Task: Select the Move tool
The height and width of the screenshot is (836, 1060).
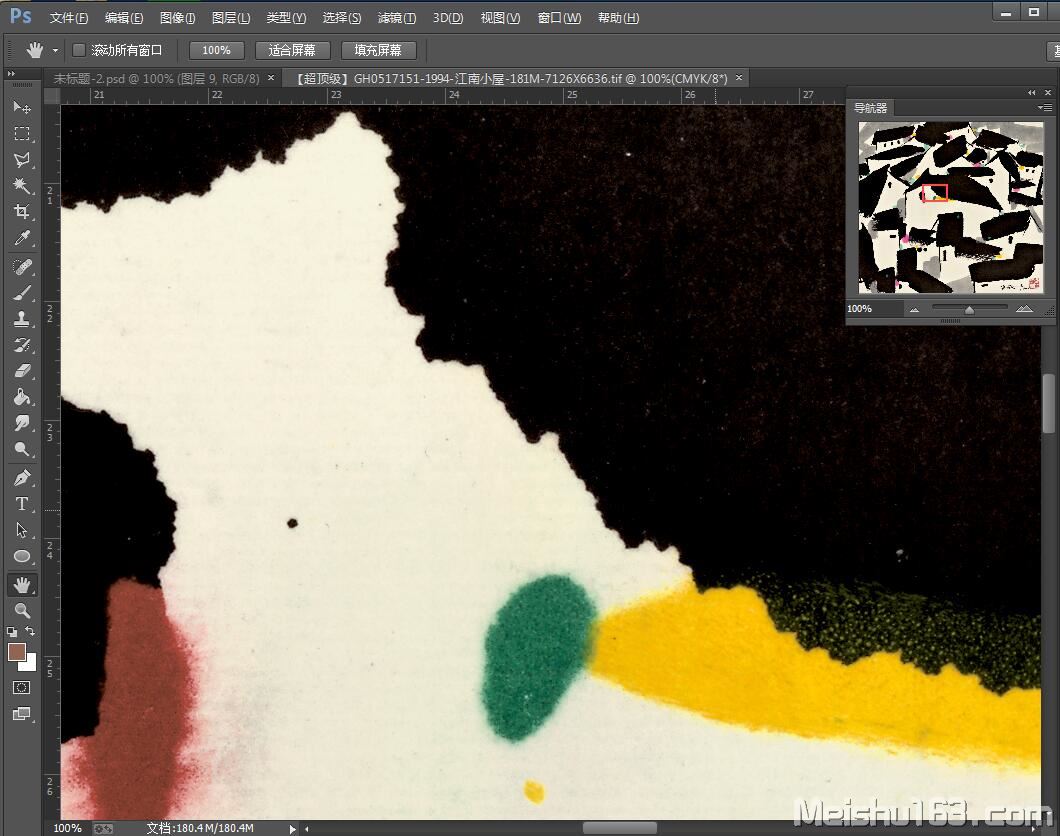Action: (22, 107)
